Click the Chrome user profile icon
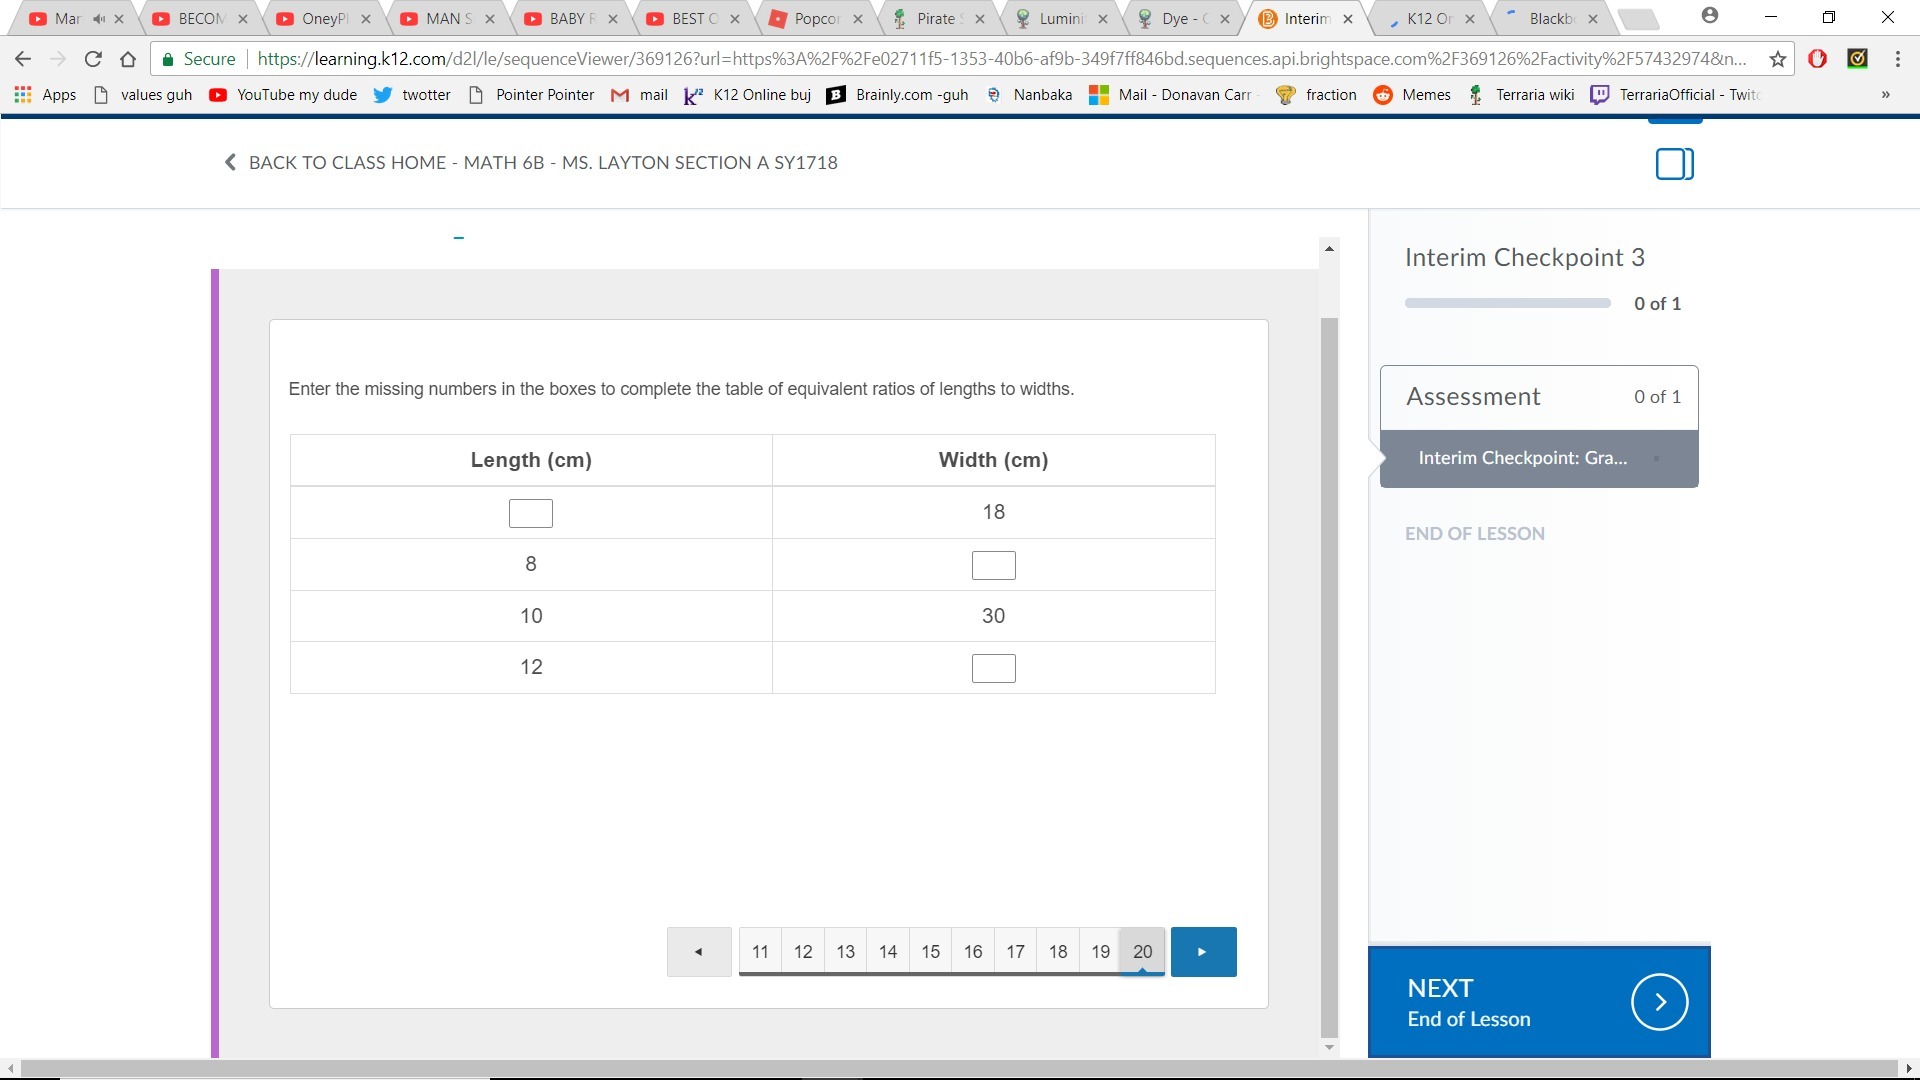The image size is (1920, 1080). [x=1710, y=16]
